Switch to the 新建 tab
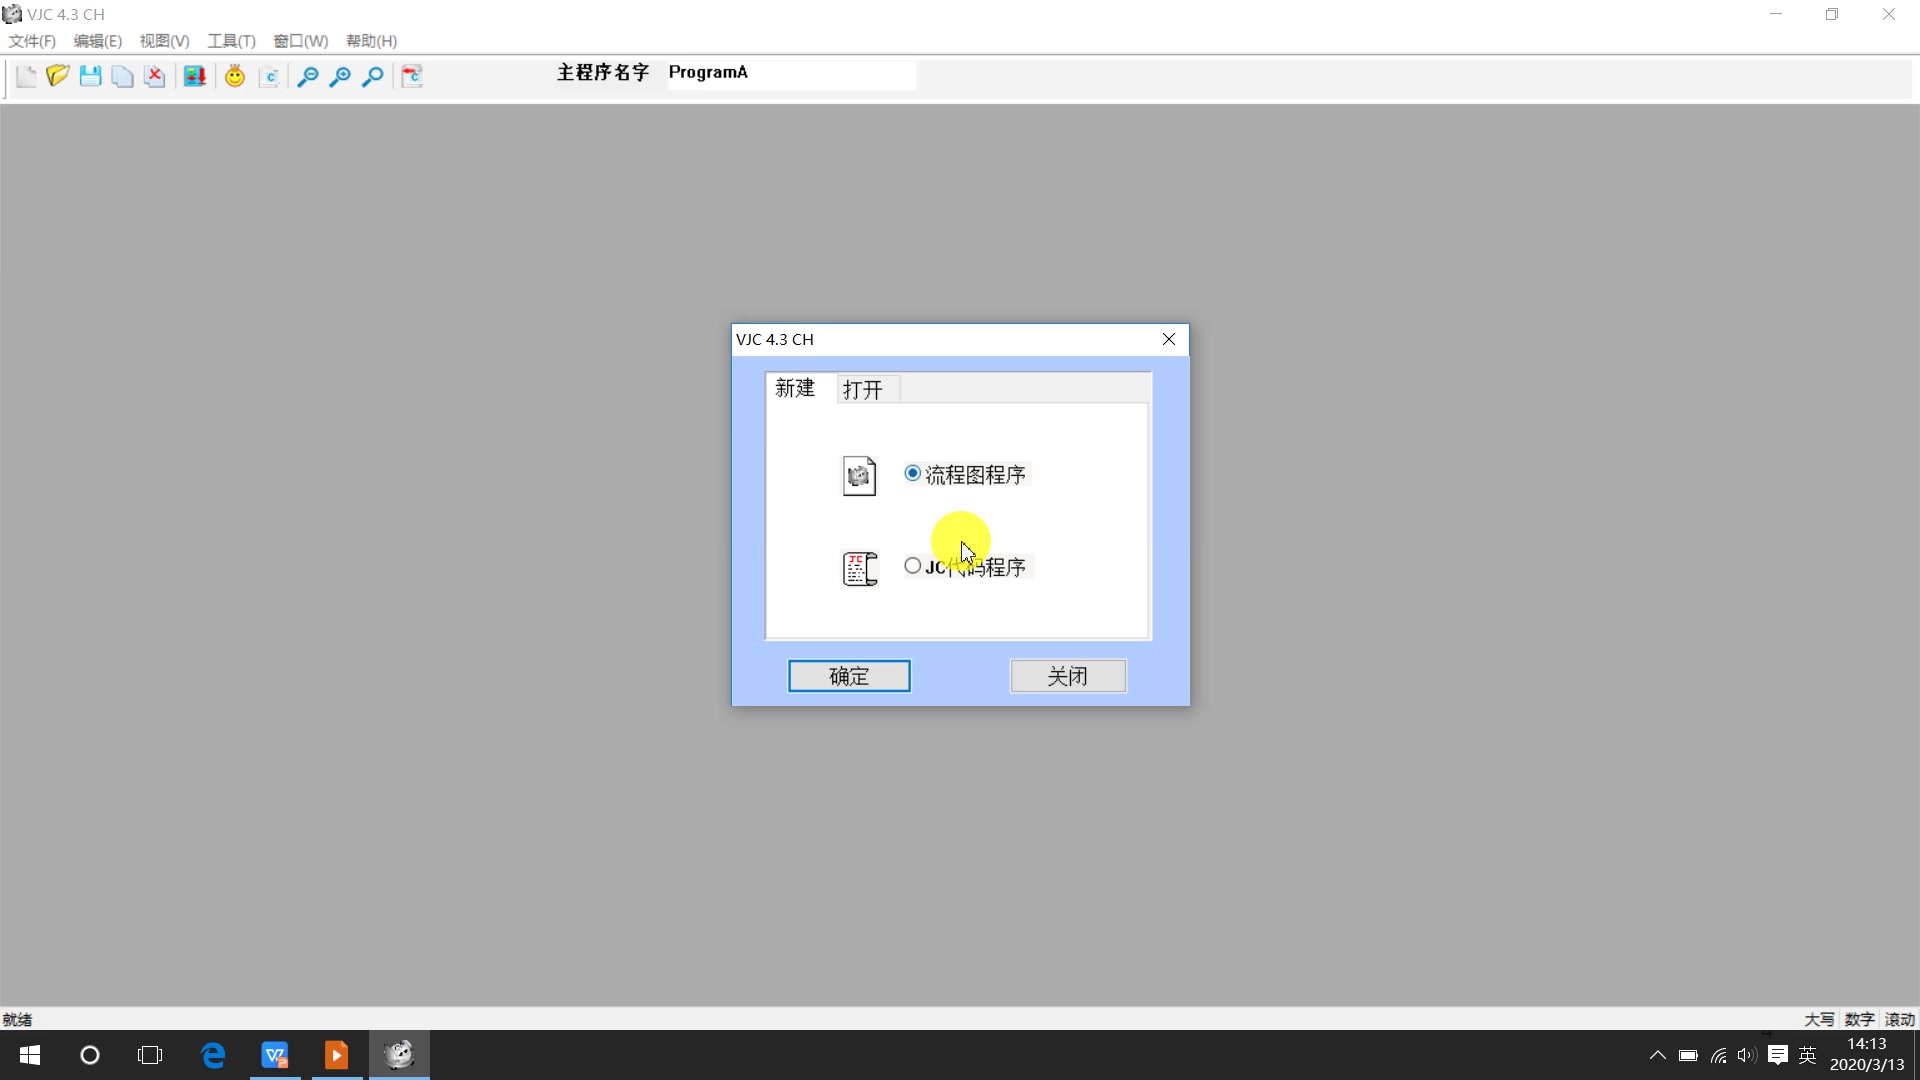Viewport: 1920px width, 1080px height. point(795,388)
